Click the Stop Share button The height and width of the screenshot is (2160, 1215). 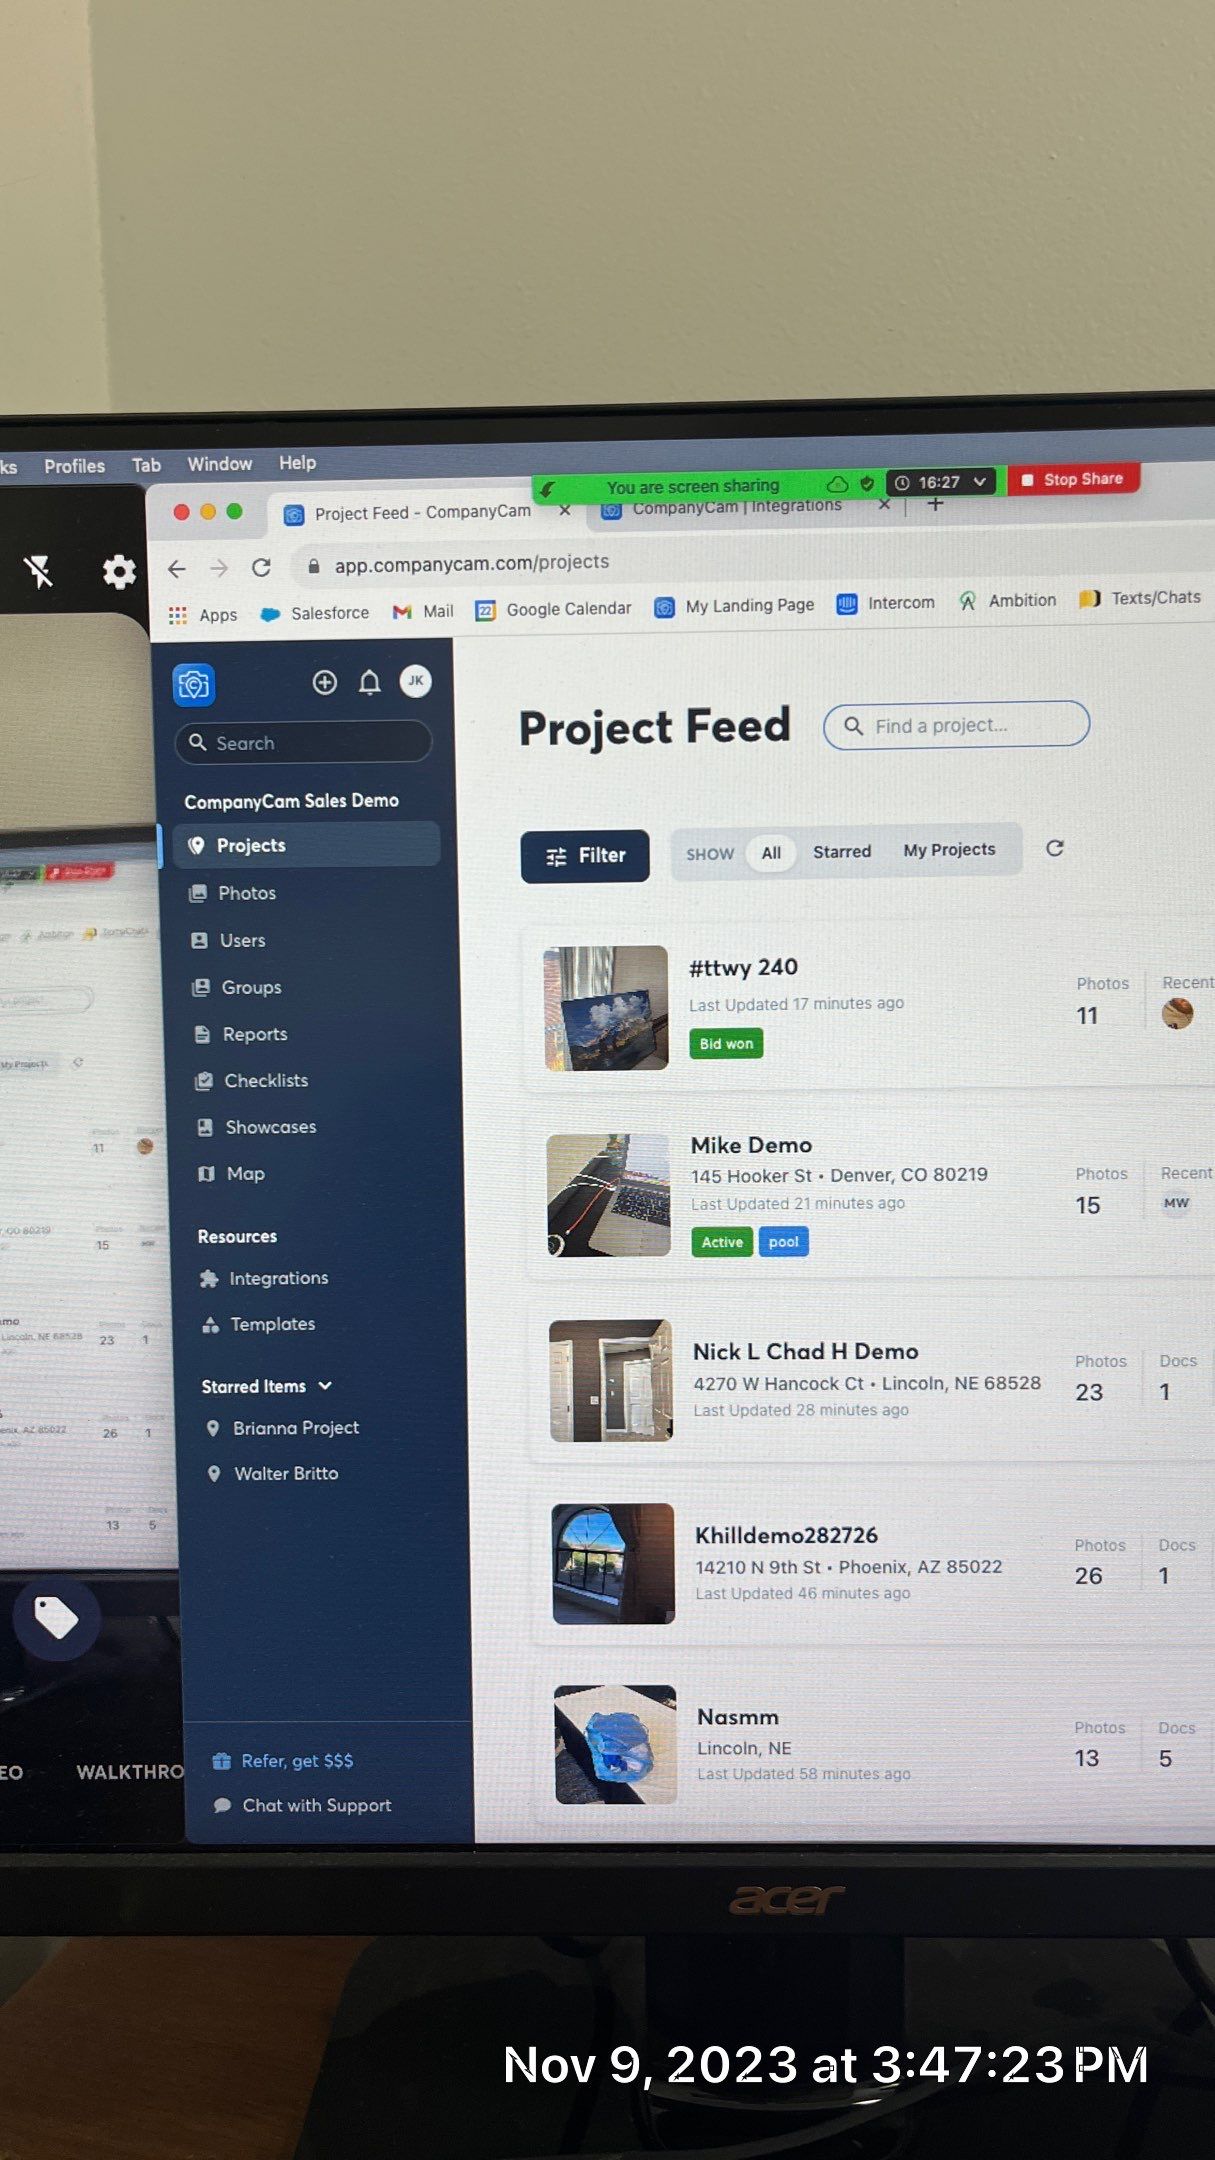(x=1073, y=479)
